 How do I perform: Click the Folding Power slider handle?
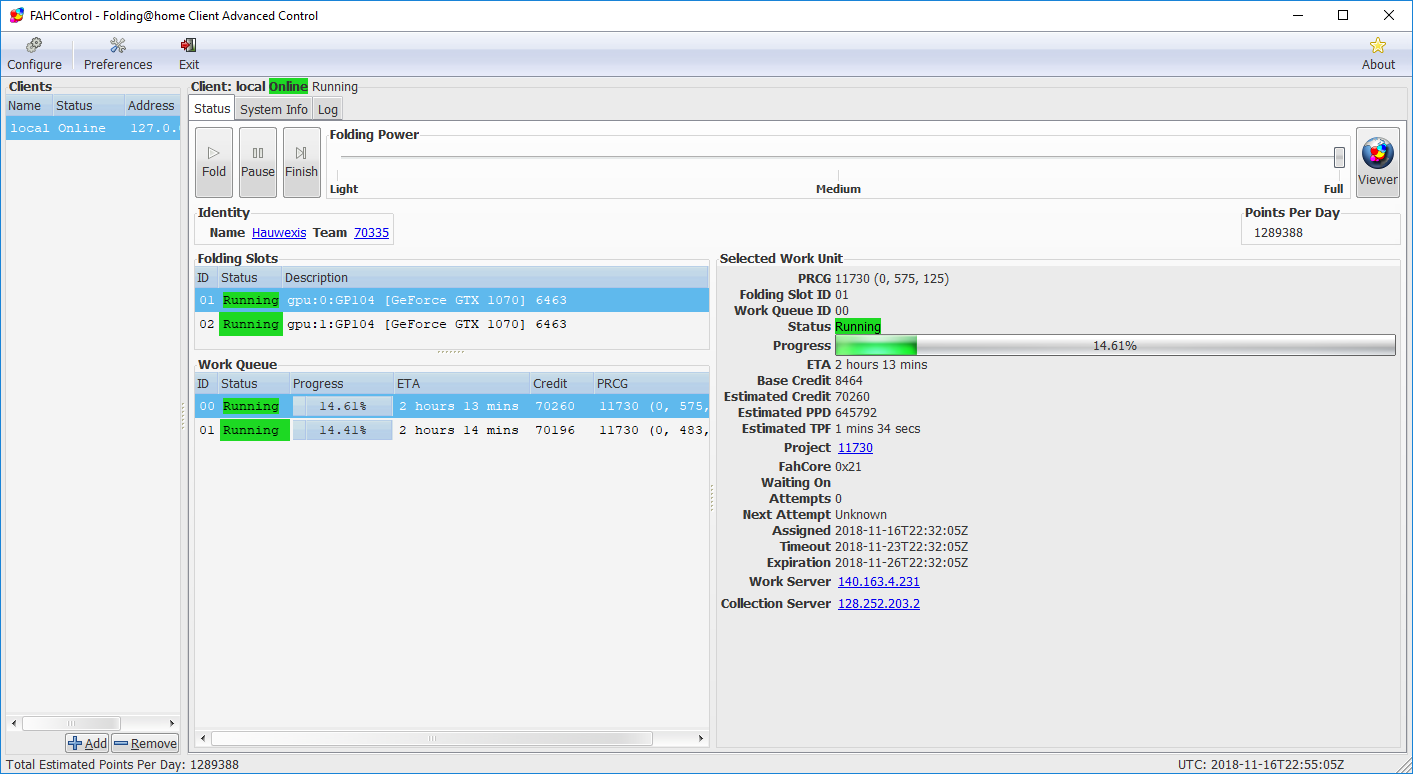(x=1339, y=157)
